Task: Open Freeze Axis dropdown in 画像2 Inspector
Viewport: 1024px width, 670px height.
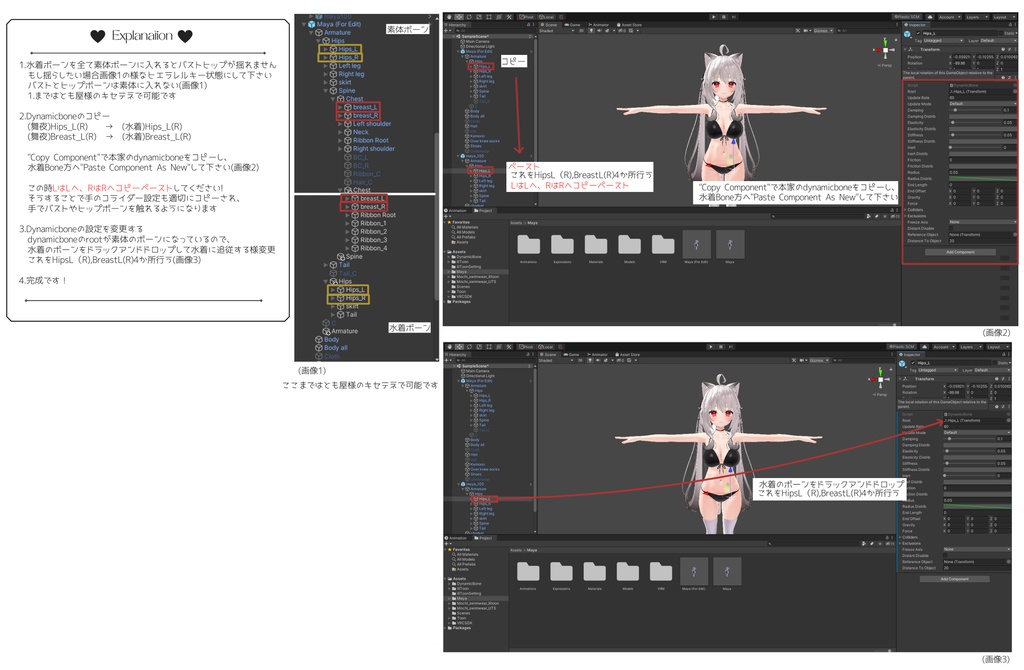Action: pyautogui.click(x=983, y=222)
